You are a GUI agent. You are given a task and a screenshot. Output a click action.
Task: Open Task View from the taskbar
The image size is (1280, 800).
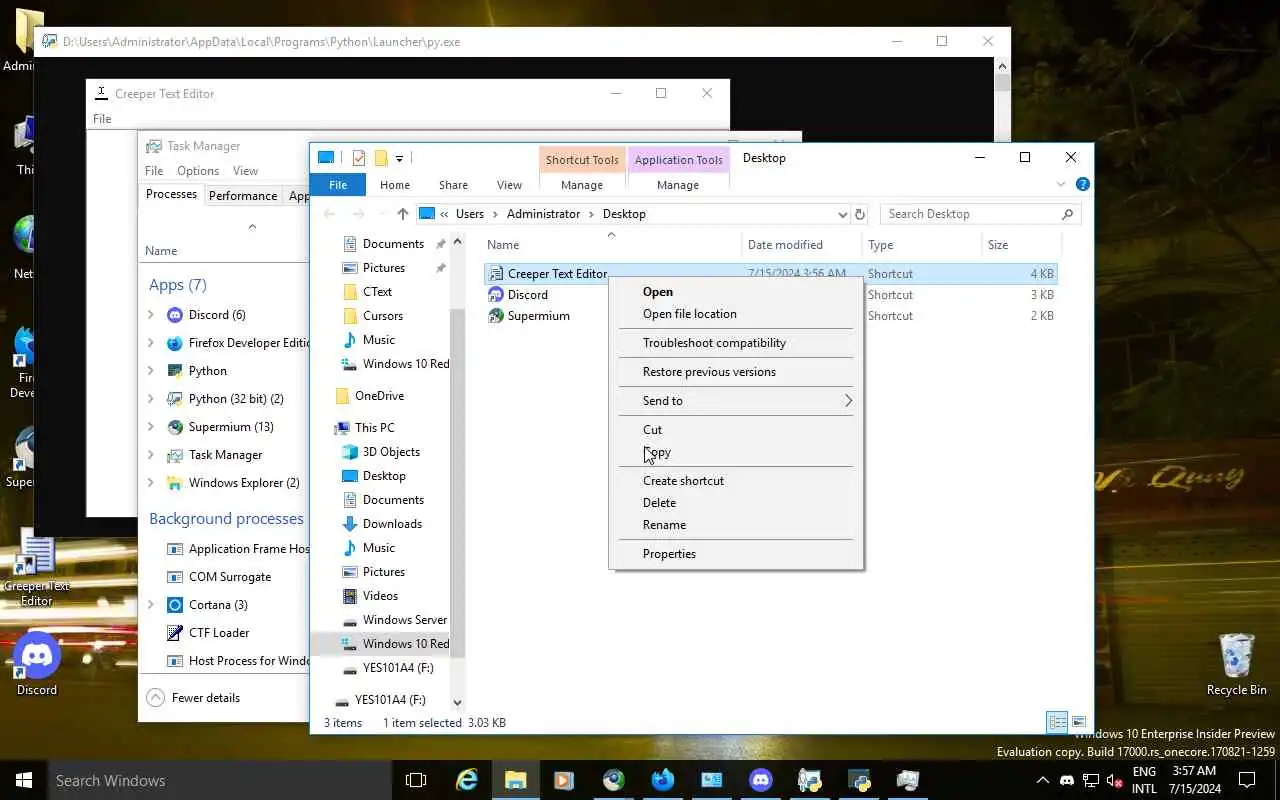click(416, 780)
